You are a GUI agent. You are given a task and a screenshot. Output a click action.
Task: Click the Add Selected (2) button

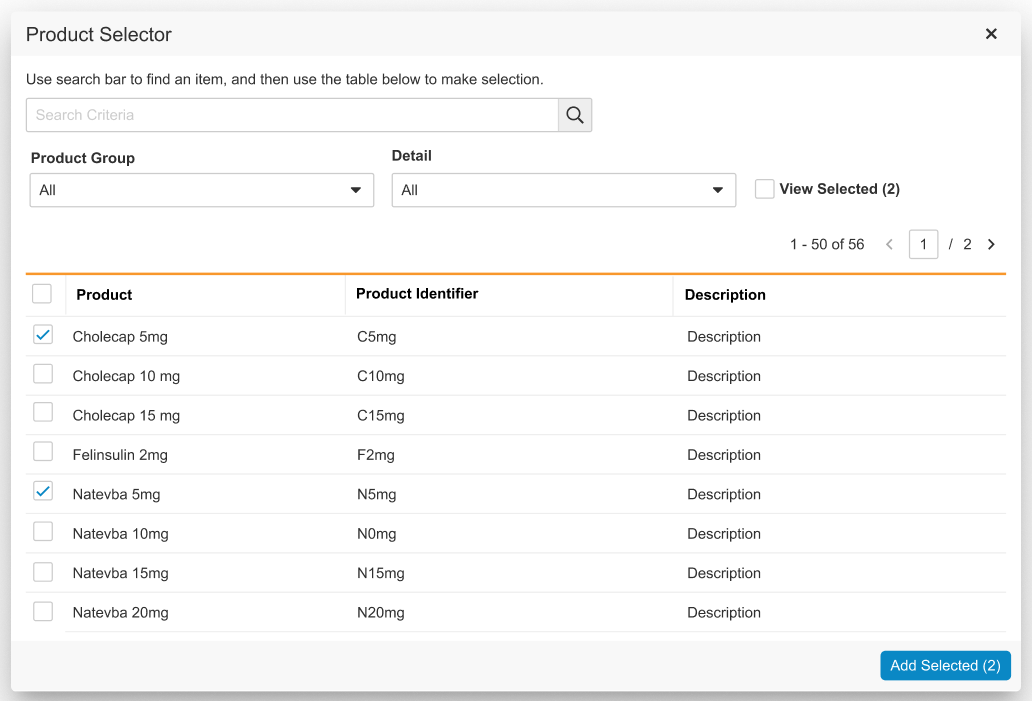point(945,666)
